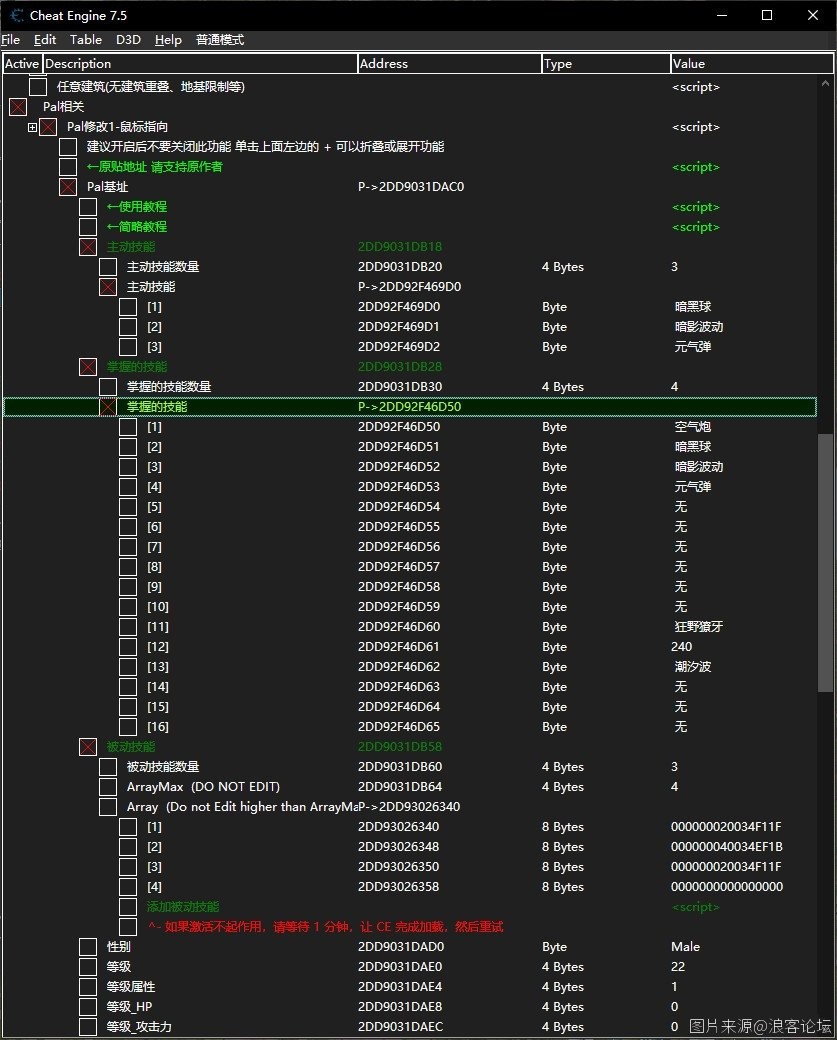The image size is (837, 1040).
Task: Toggle the 等级_HP checkbox
Action: (88, 1006)
